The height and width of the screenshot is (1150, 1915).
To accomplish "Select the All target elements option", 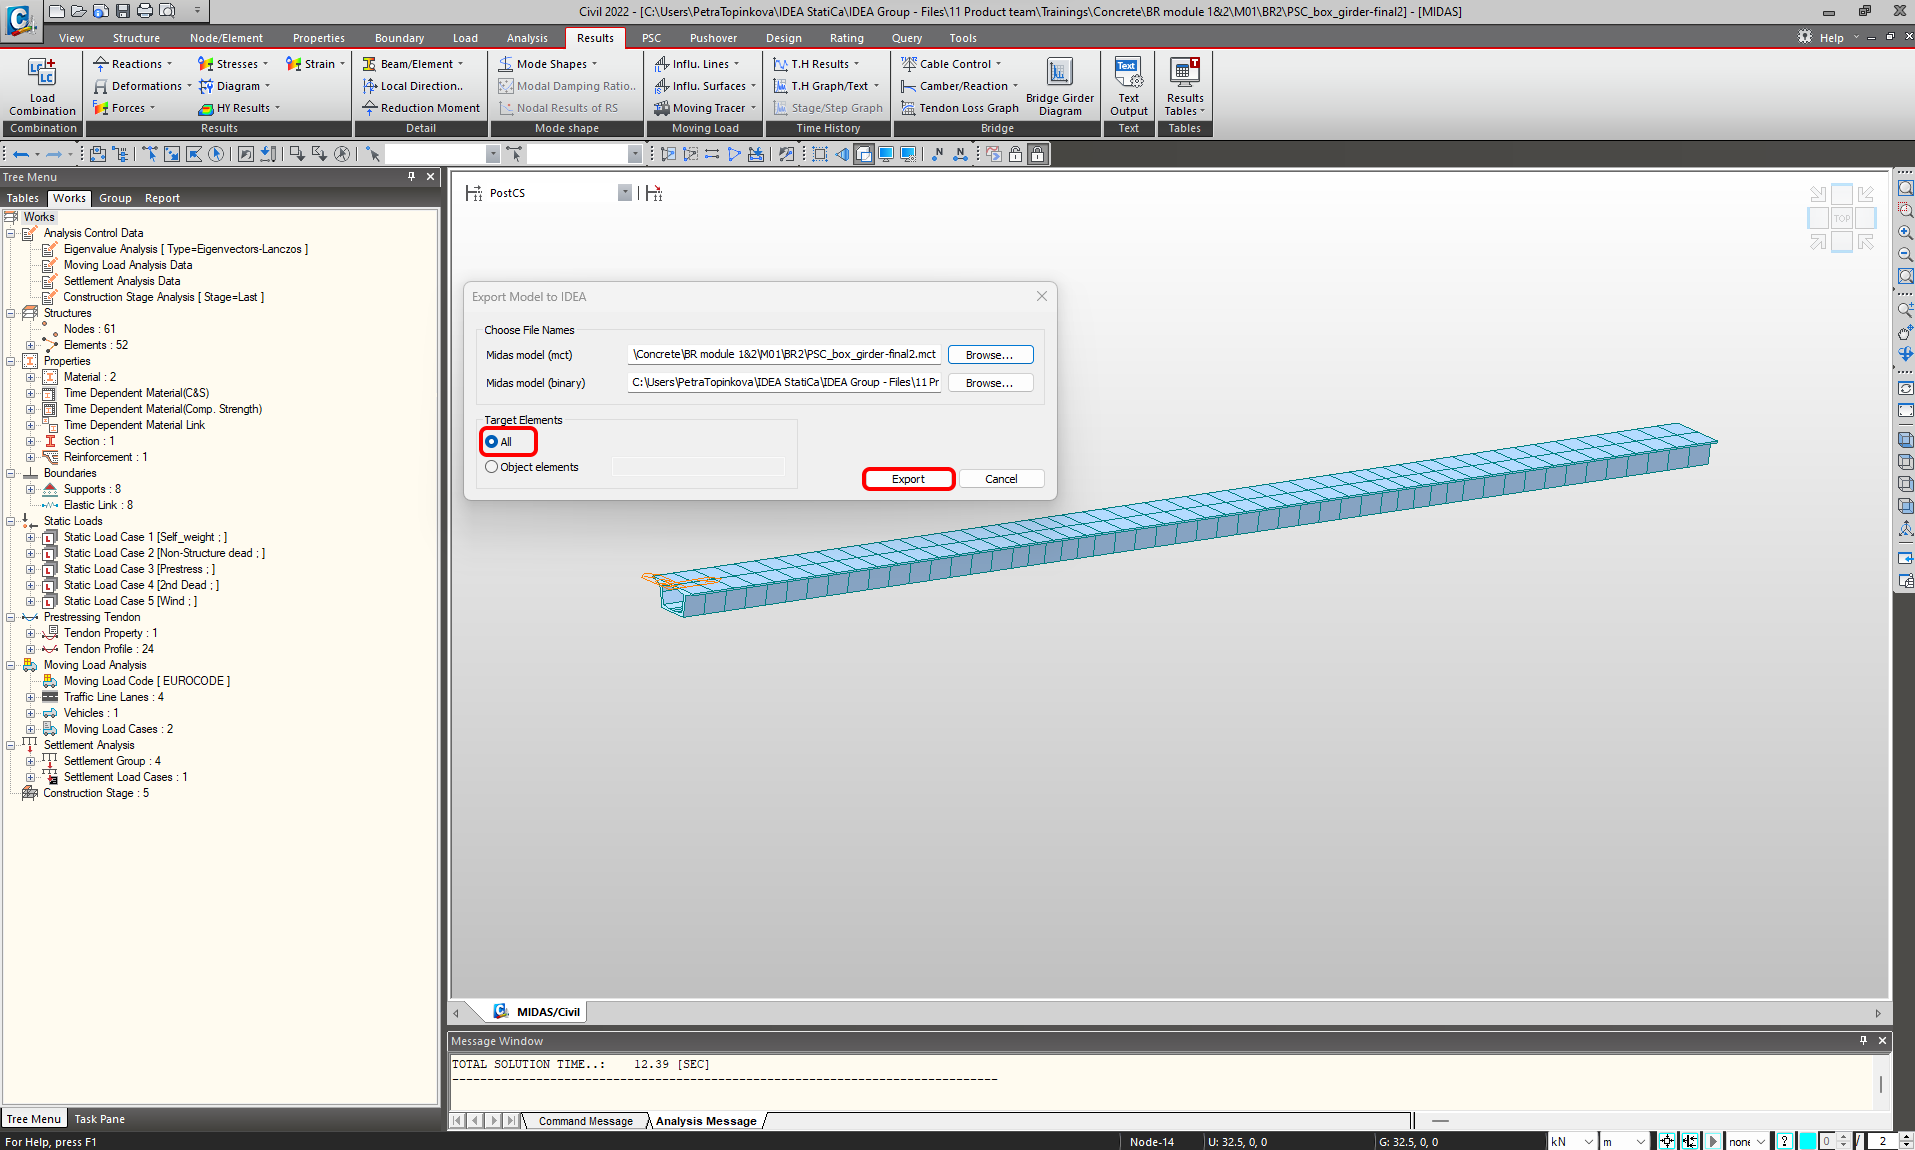I will pos(492,442).
